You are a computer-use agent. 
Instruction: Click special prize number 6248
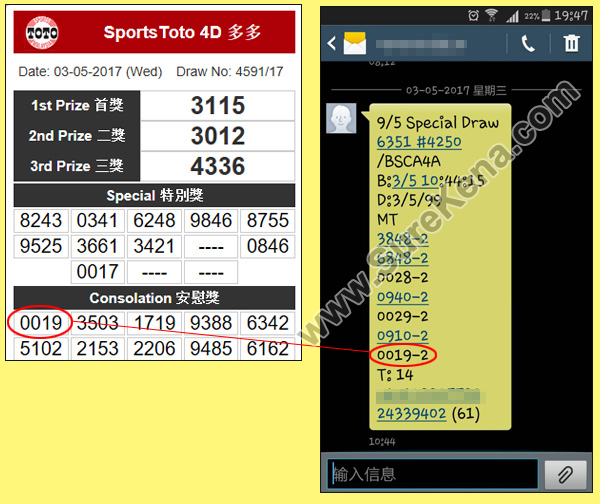154,220
